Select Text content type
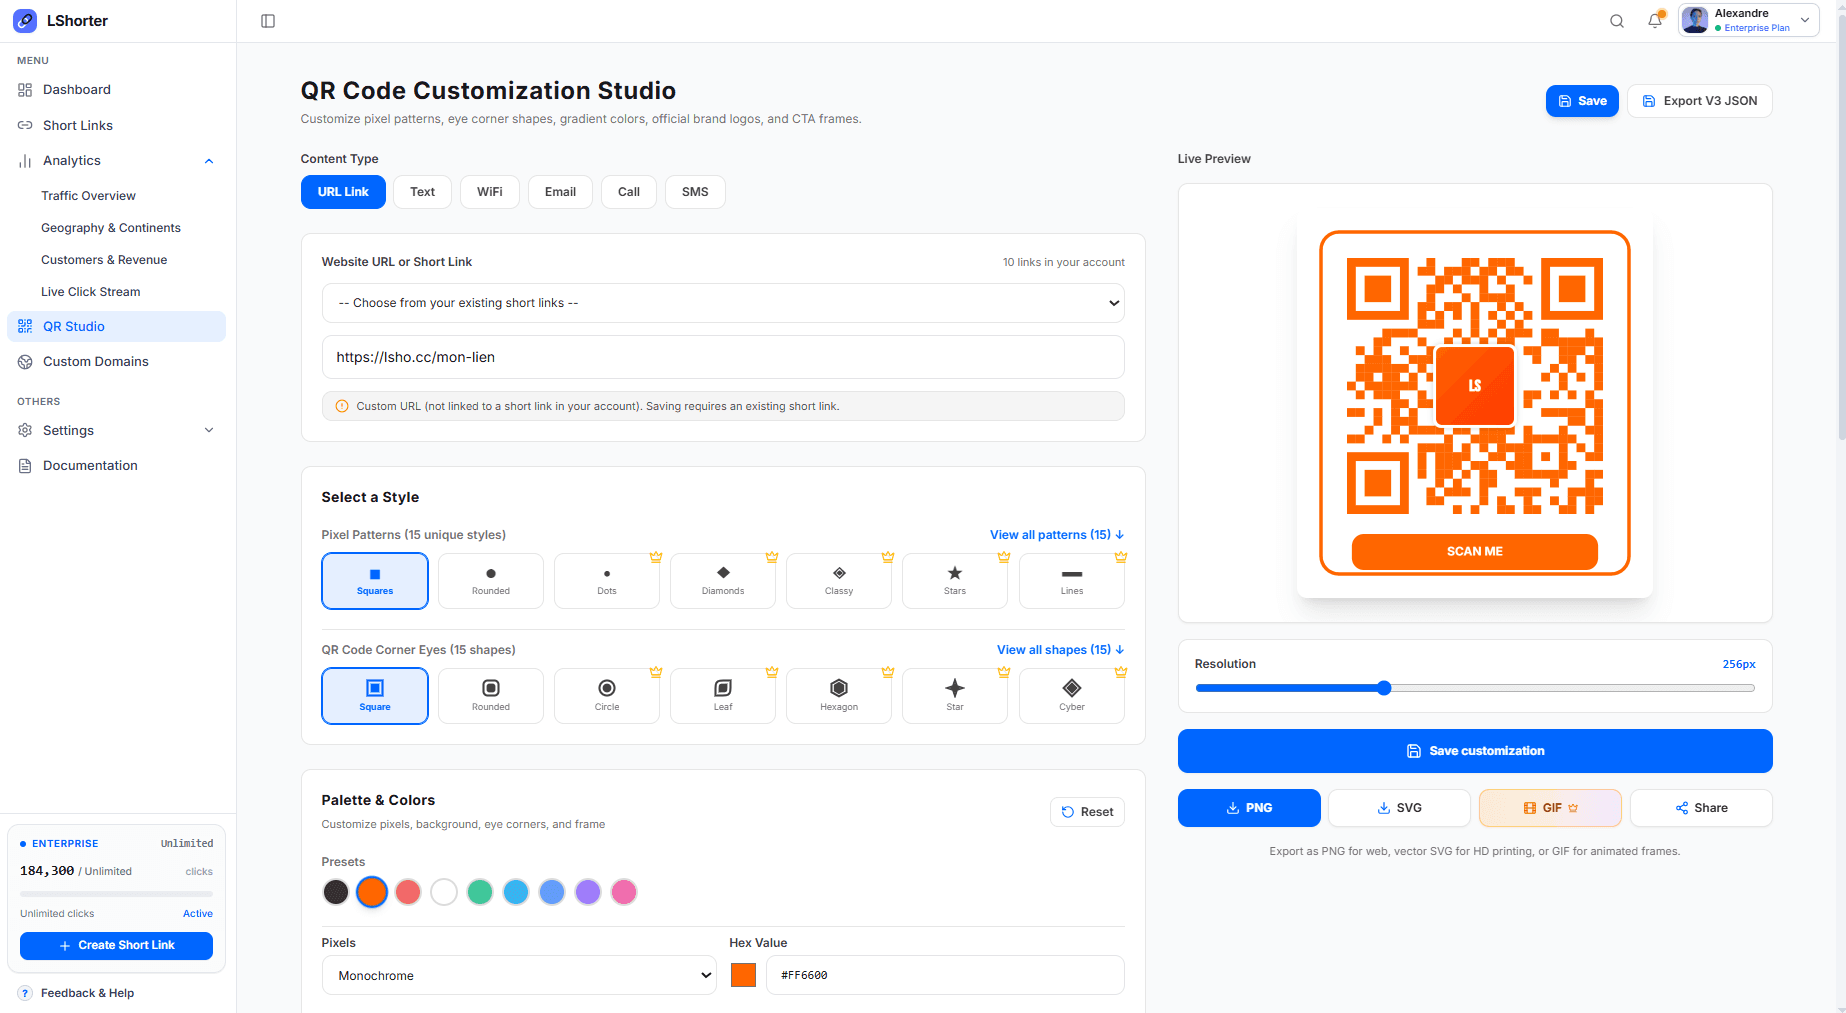Screen dimensions: 1846x1013 tap(422, 192)
